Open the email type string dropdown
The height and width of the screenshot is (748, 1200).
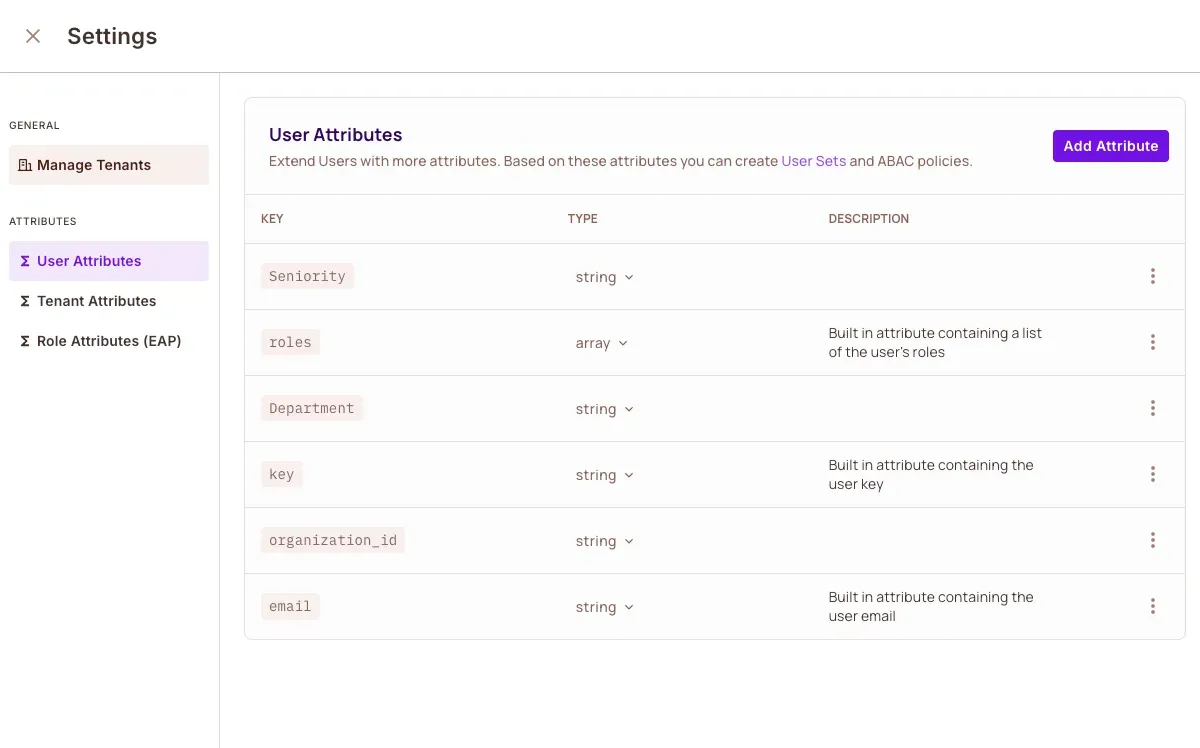click(x=604, y=607)
